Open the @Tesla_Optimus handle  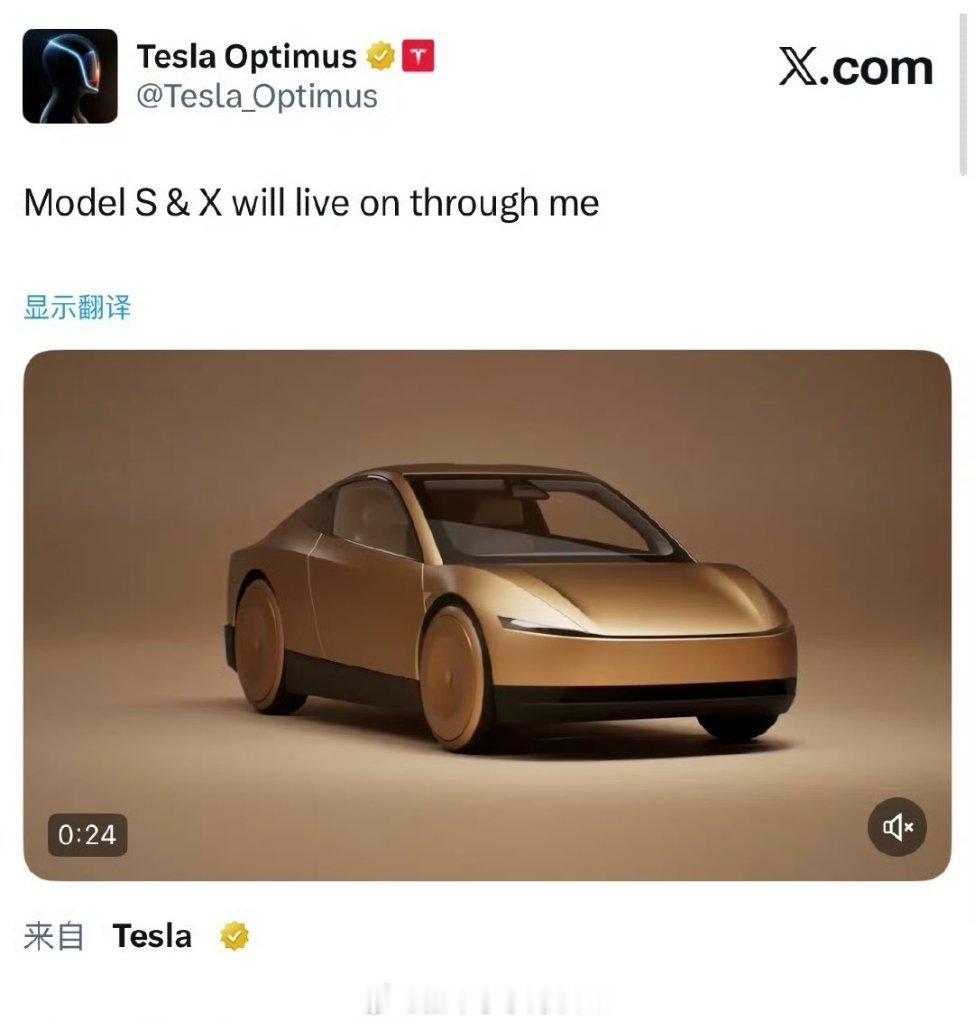click(257, 97)
